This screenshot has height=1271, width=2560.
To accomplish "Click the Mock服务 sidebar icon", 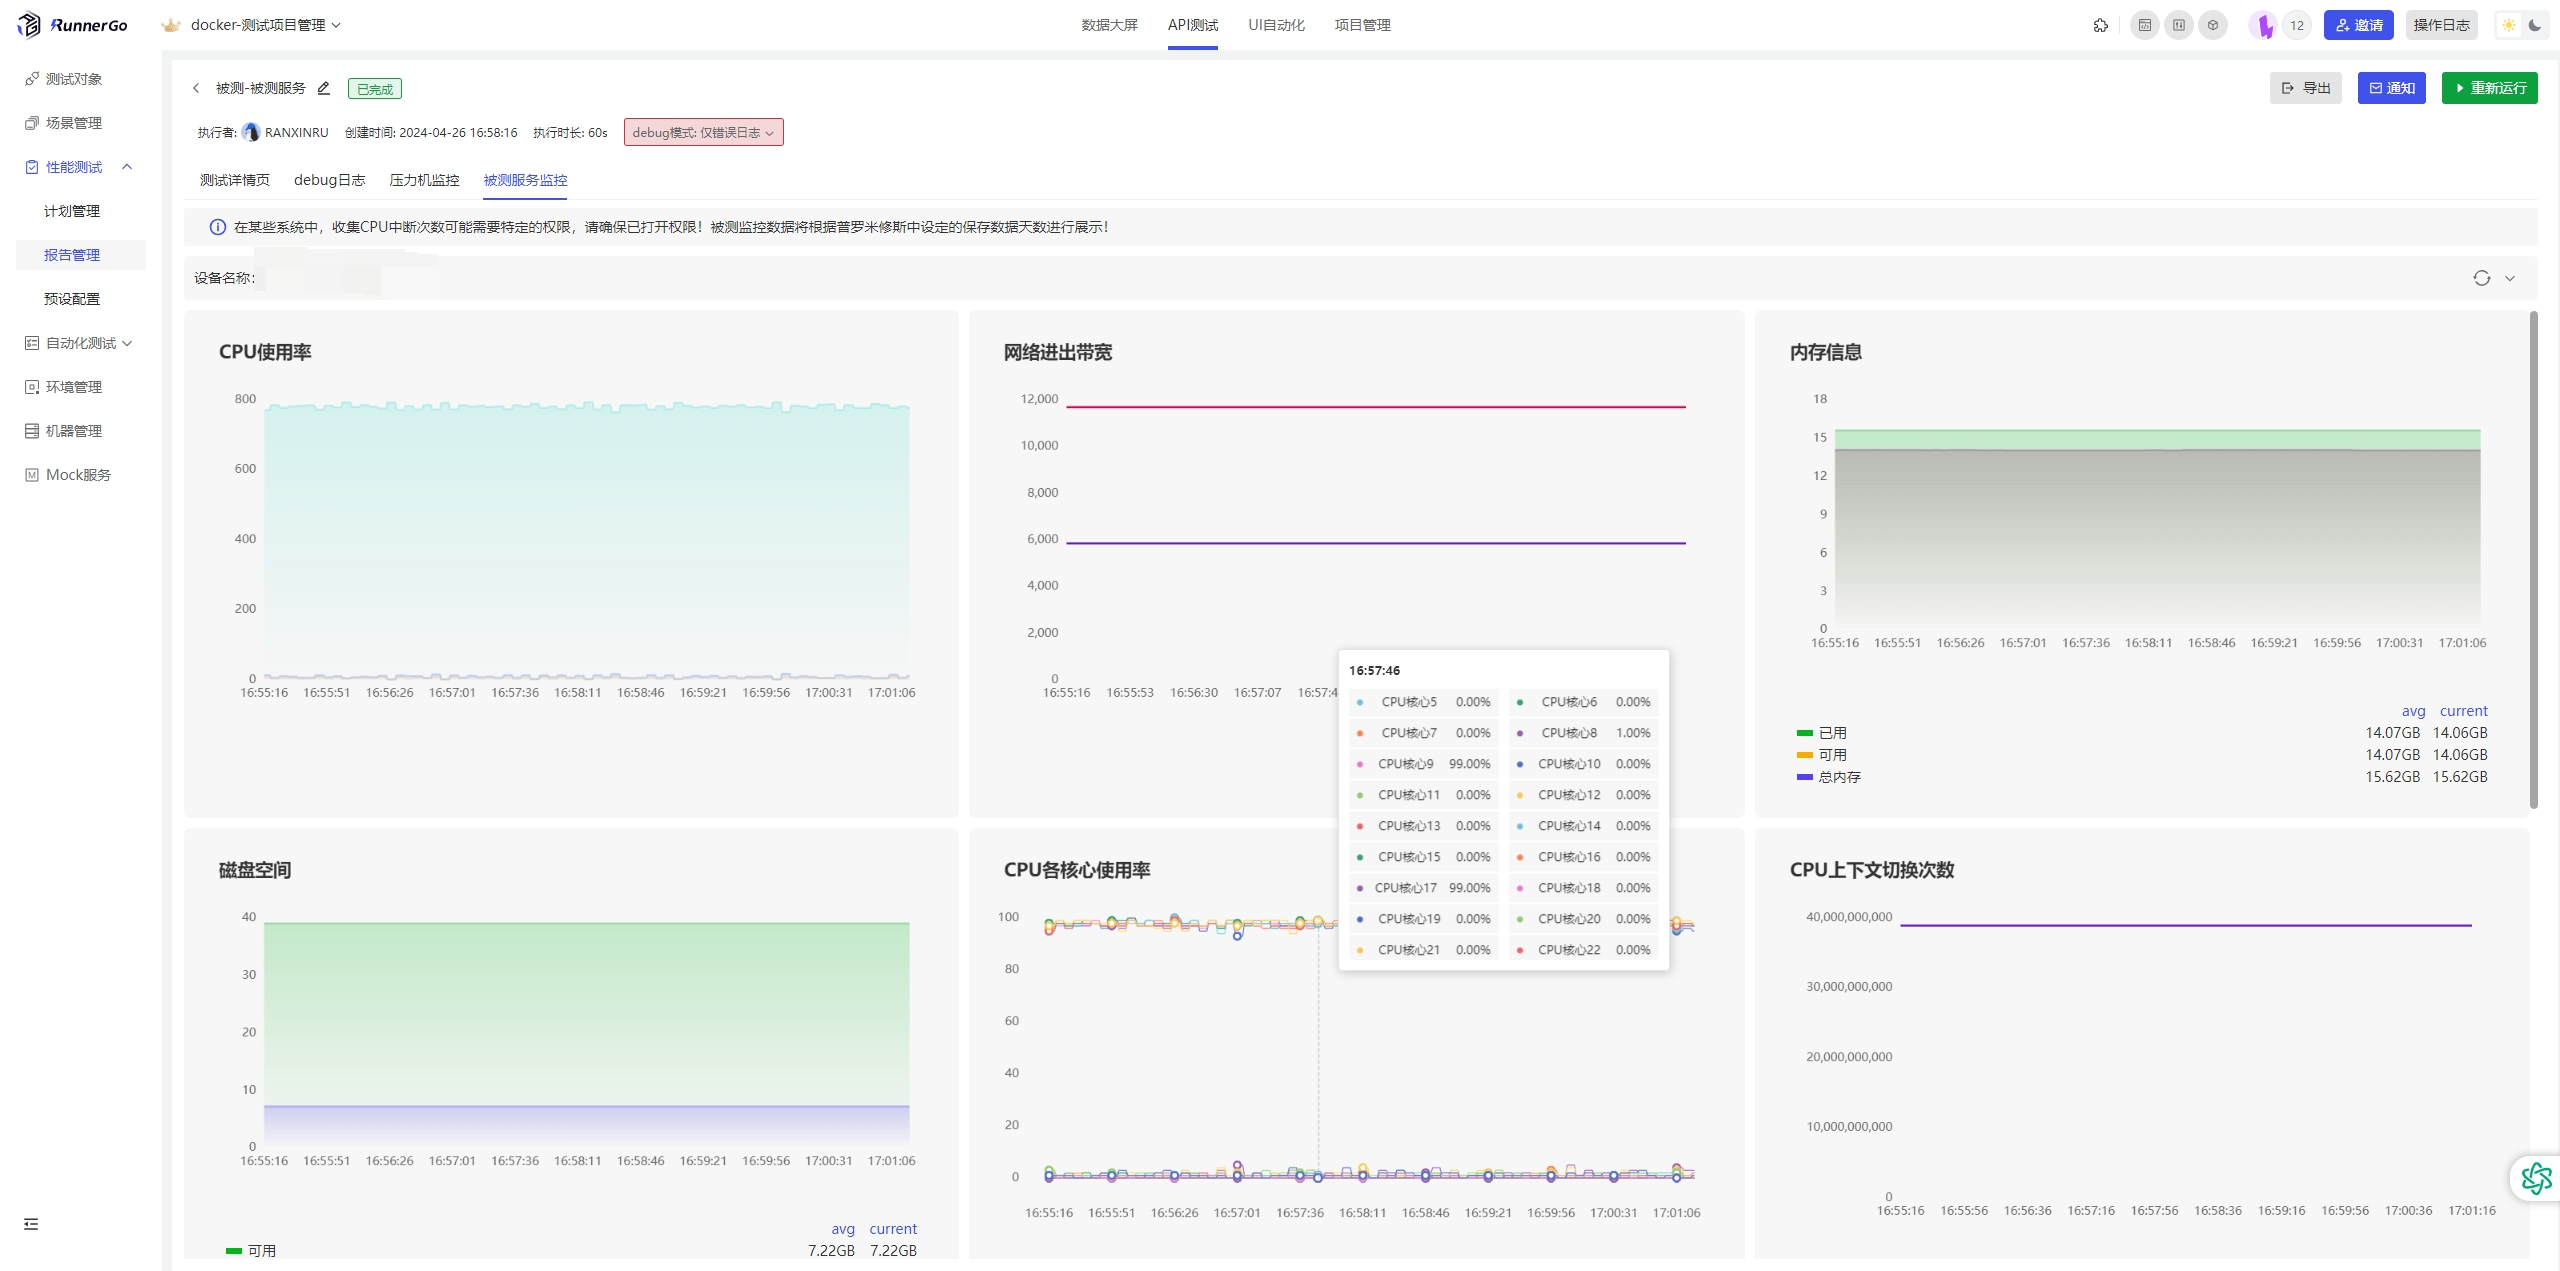I will point(32,475).
